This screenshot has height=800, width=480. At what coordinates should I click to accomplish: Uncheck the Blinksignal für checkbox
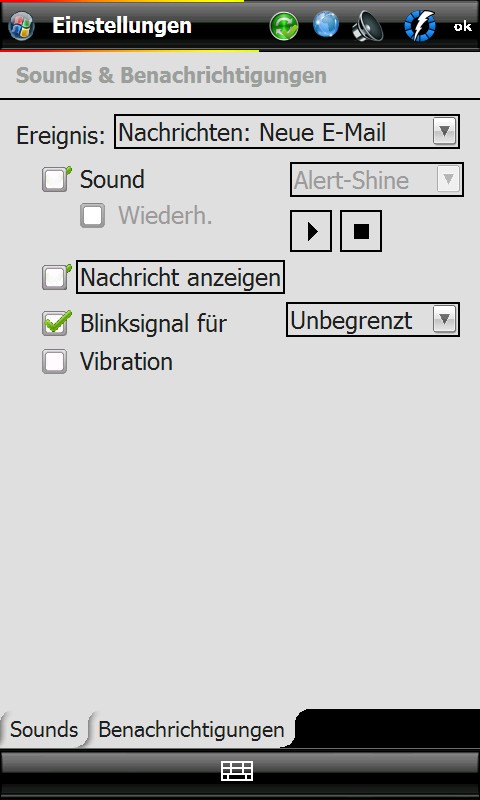(55, 323)
